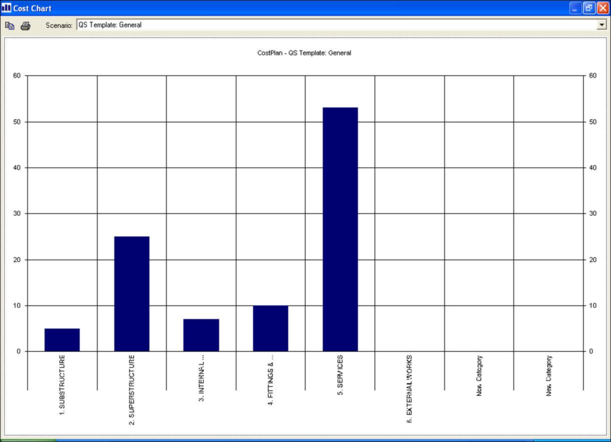Image resolution: width=611 pixels, height=442 pixels.
Task: Restore down the Cost Chart window
Action: pyautogui.click(x=589, y=7)
